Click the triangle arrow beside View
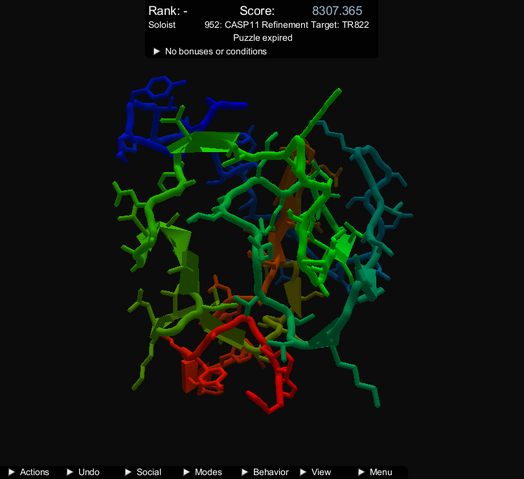524x479 pixels. pyautogui.click(x=303, y=472)
